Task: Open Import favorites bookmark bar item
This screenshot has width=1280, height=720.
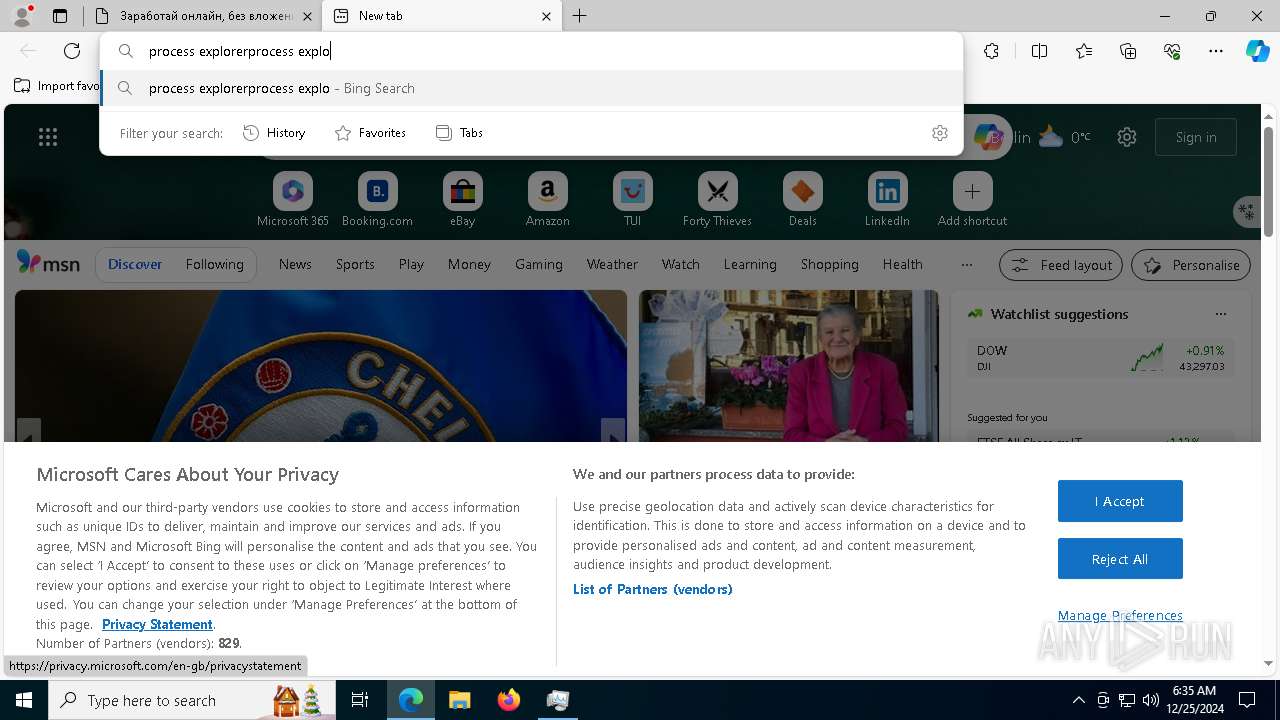Action: tap(57, 86)
